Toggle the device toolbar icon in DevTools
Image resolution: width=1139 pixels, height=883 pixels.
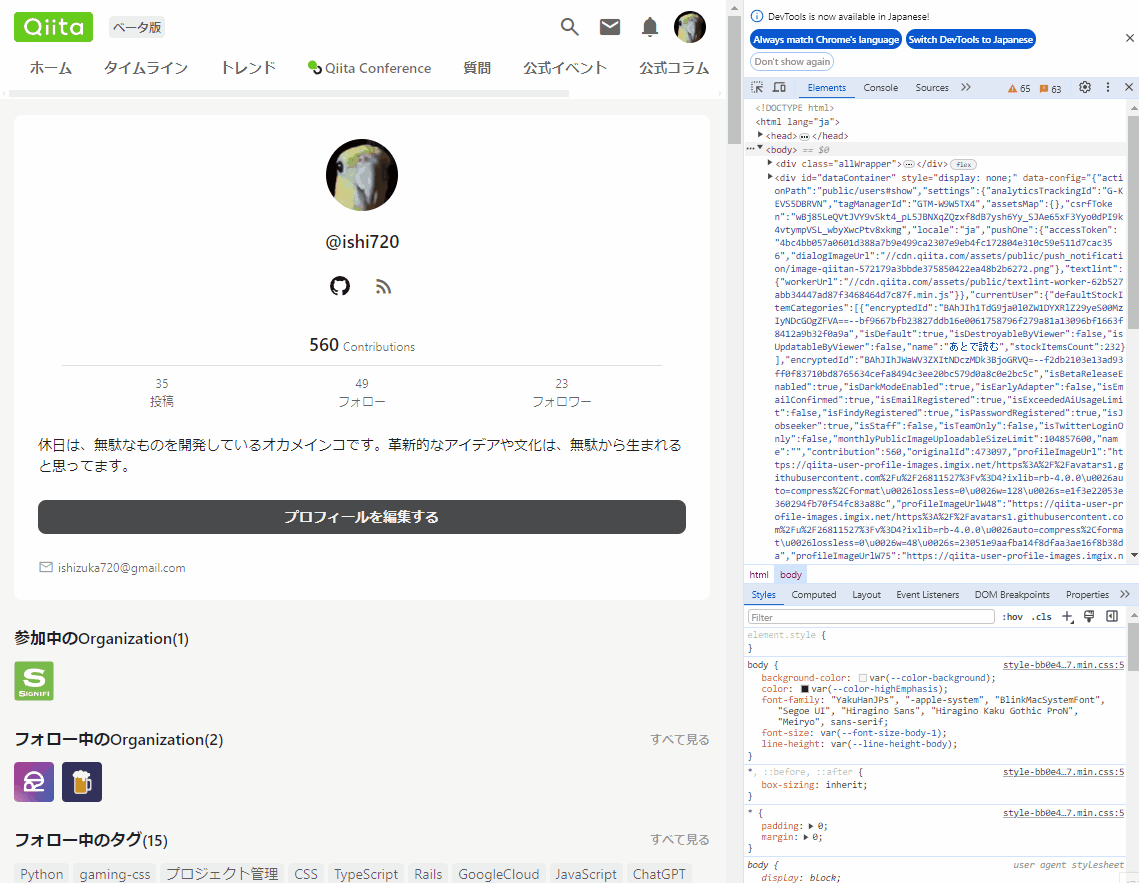781,88
